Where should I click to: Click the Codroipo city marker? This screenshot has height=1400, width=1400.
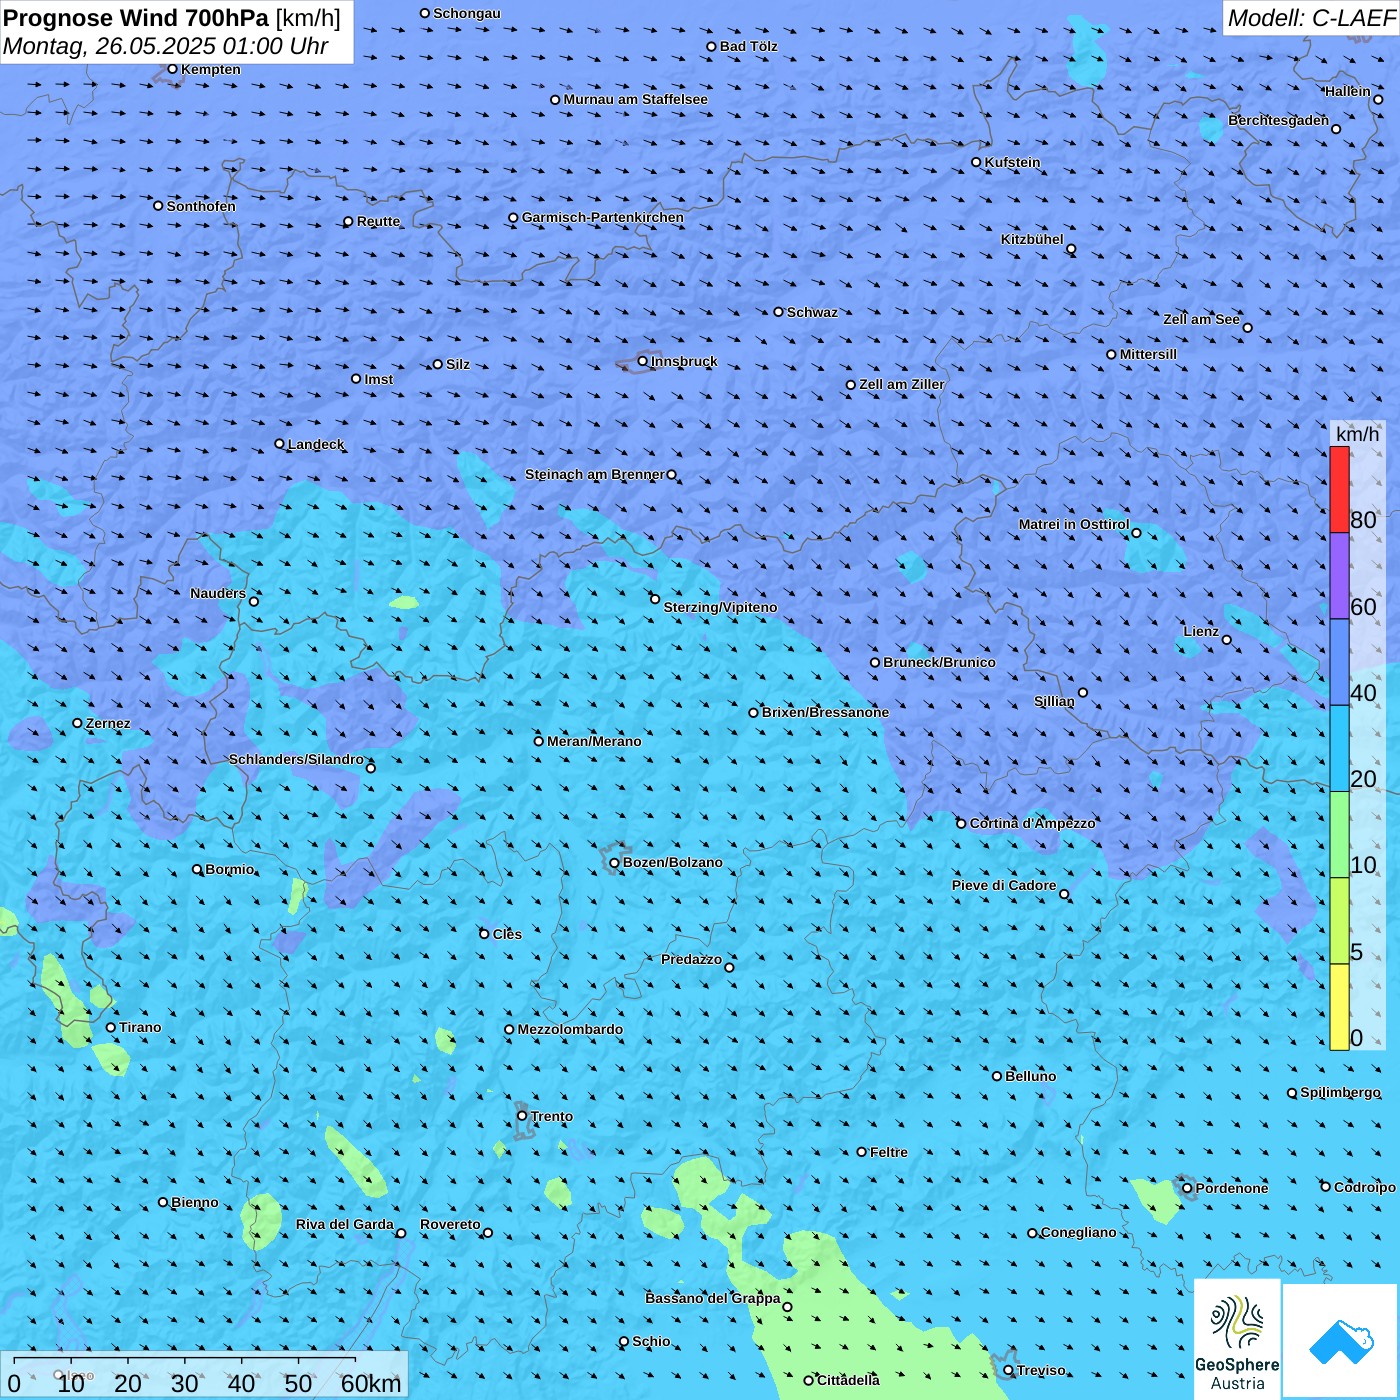click(1326, 1187)
